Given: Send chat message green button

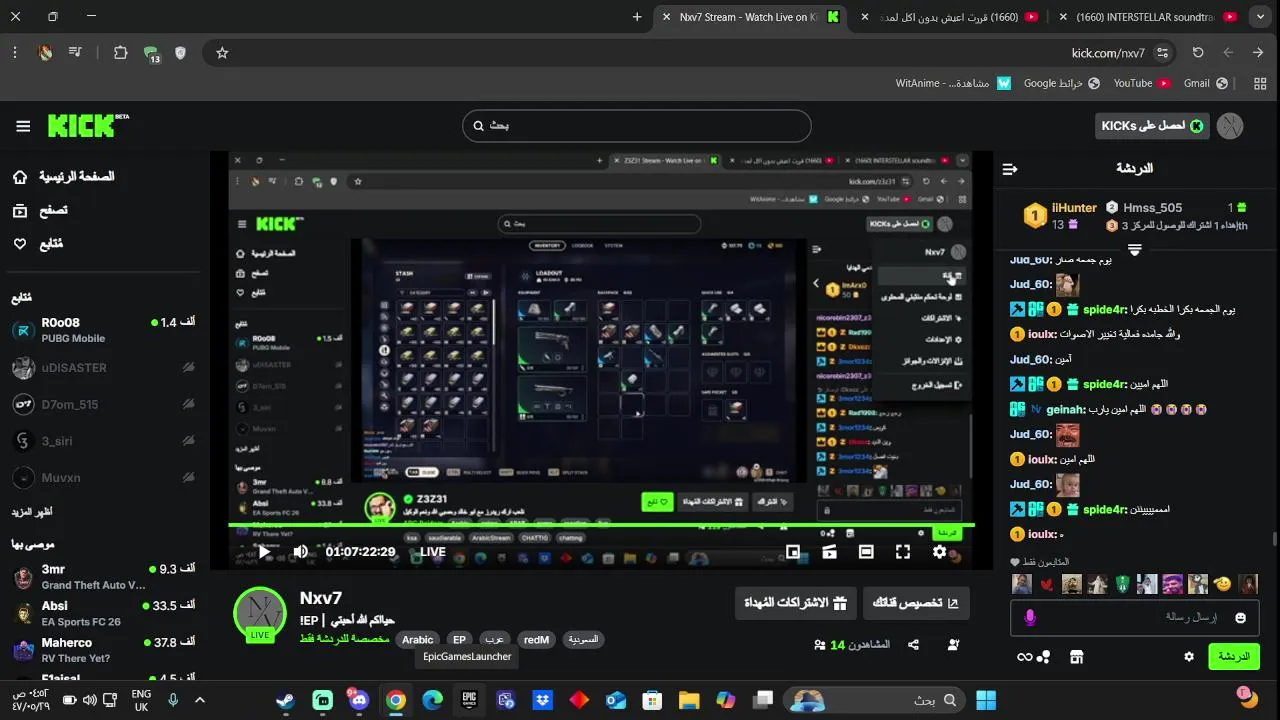Looking at the screenshot, I should tap(1234, 657).
